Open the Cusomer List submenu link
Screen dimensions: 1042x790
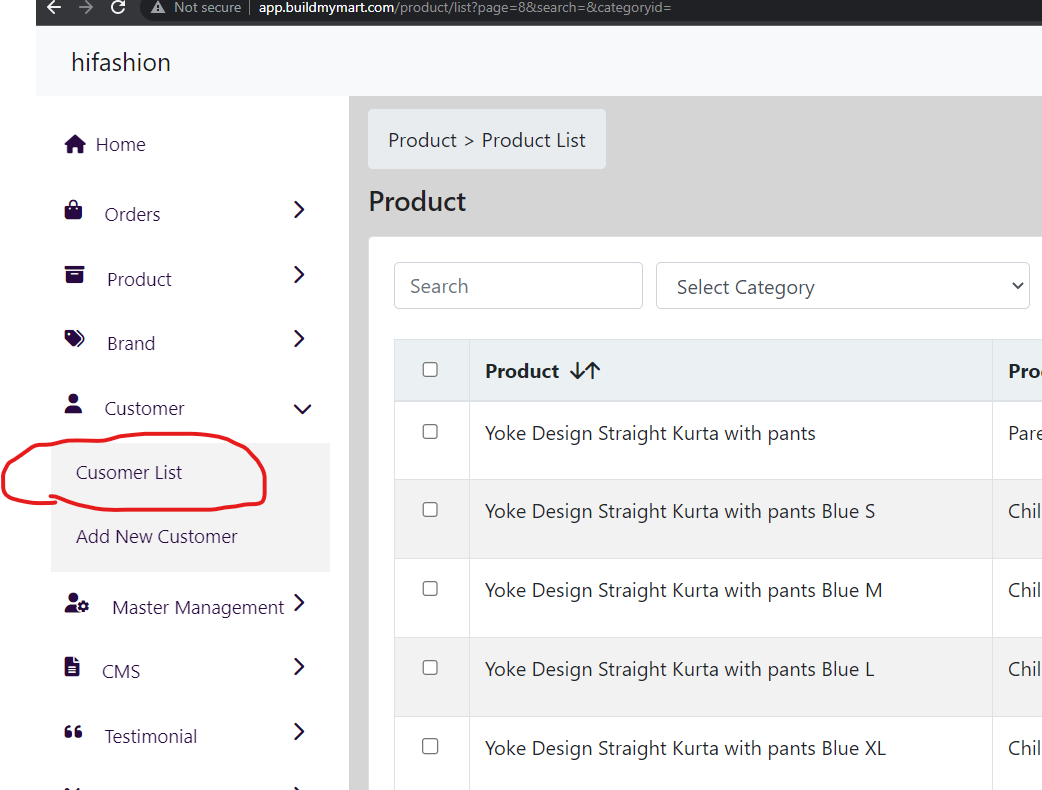[x=129, y=472]
